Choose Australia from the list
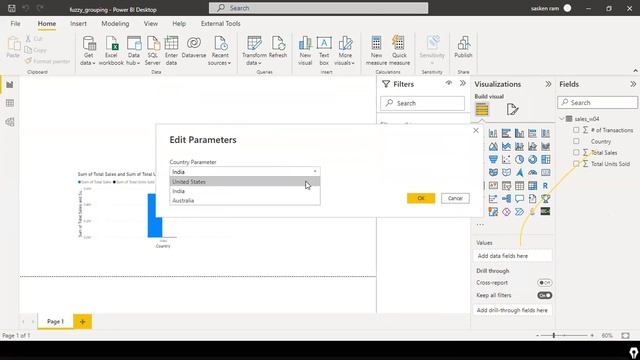 tap(245, 200)
